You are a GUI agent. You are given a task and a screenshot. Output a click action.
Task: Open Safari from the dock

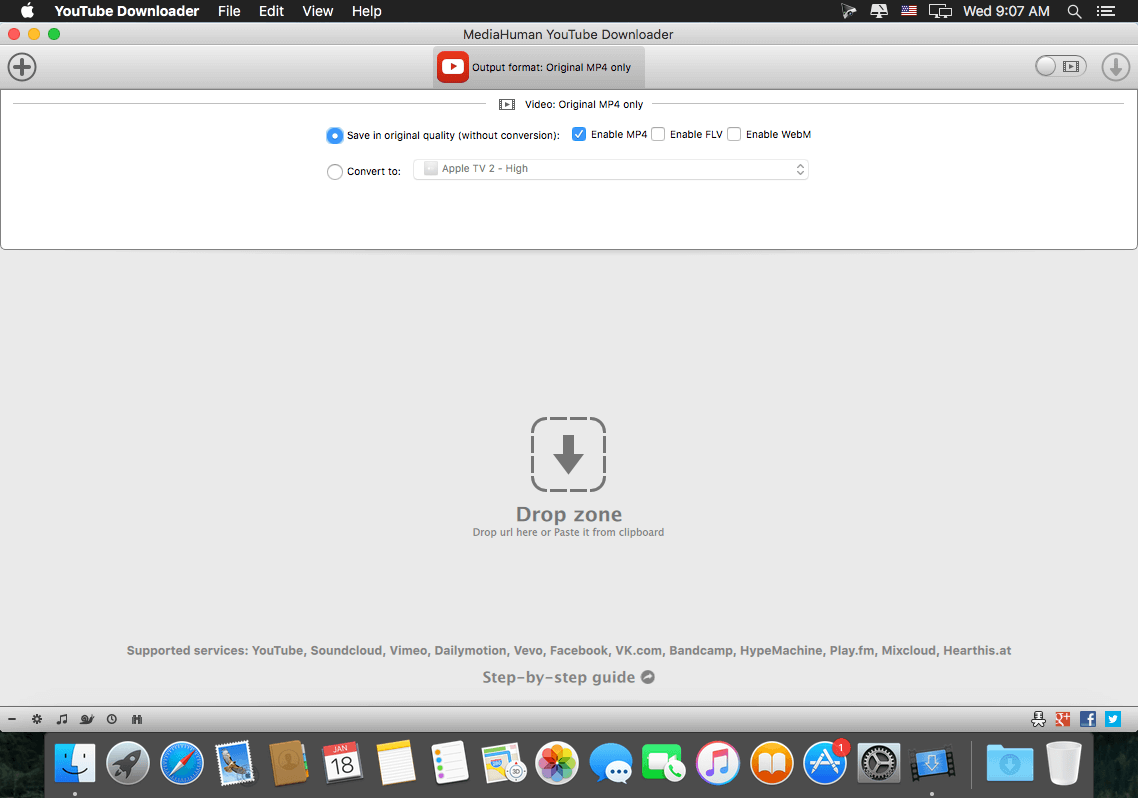[181, 763]
